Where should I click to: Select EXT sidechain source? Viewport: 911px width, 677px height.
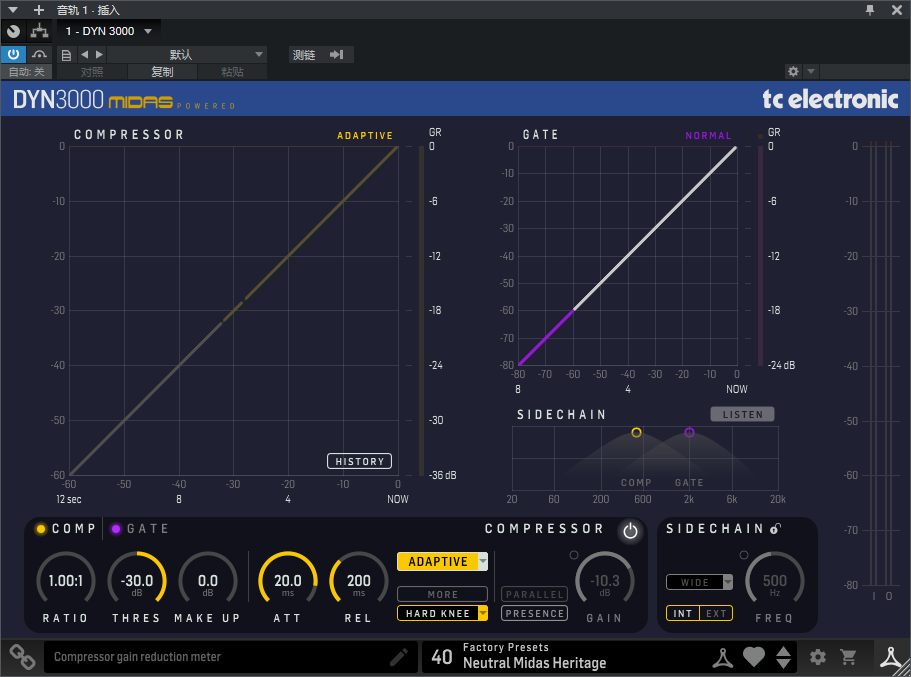[x=716, y=614]
